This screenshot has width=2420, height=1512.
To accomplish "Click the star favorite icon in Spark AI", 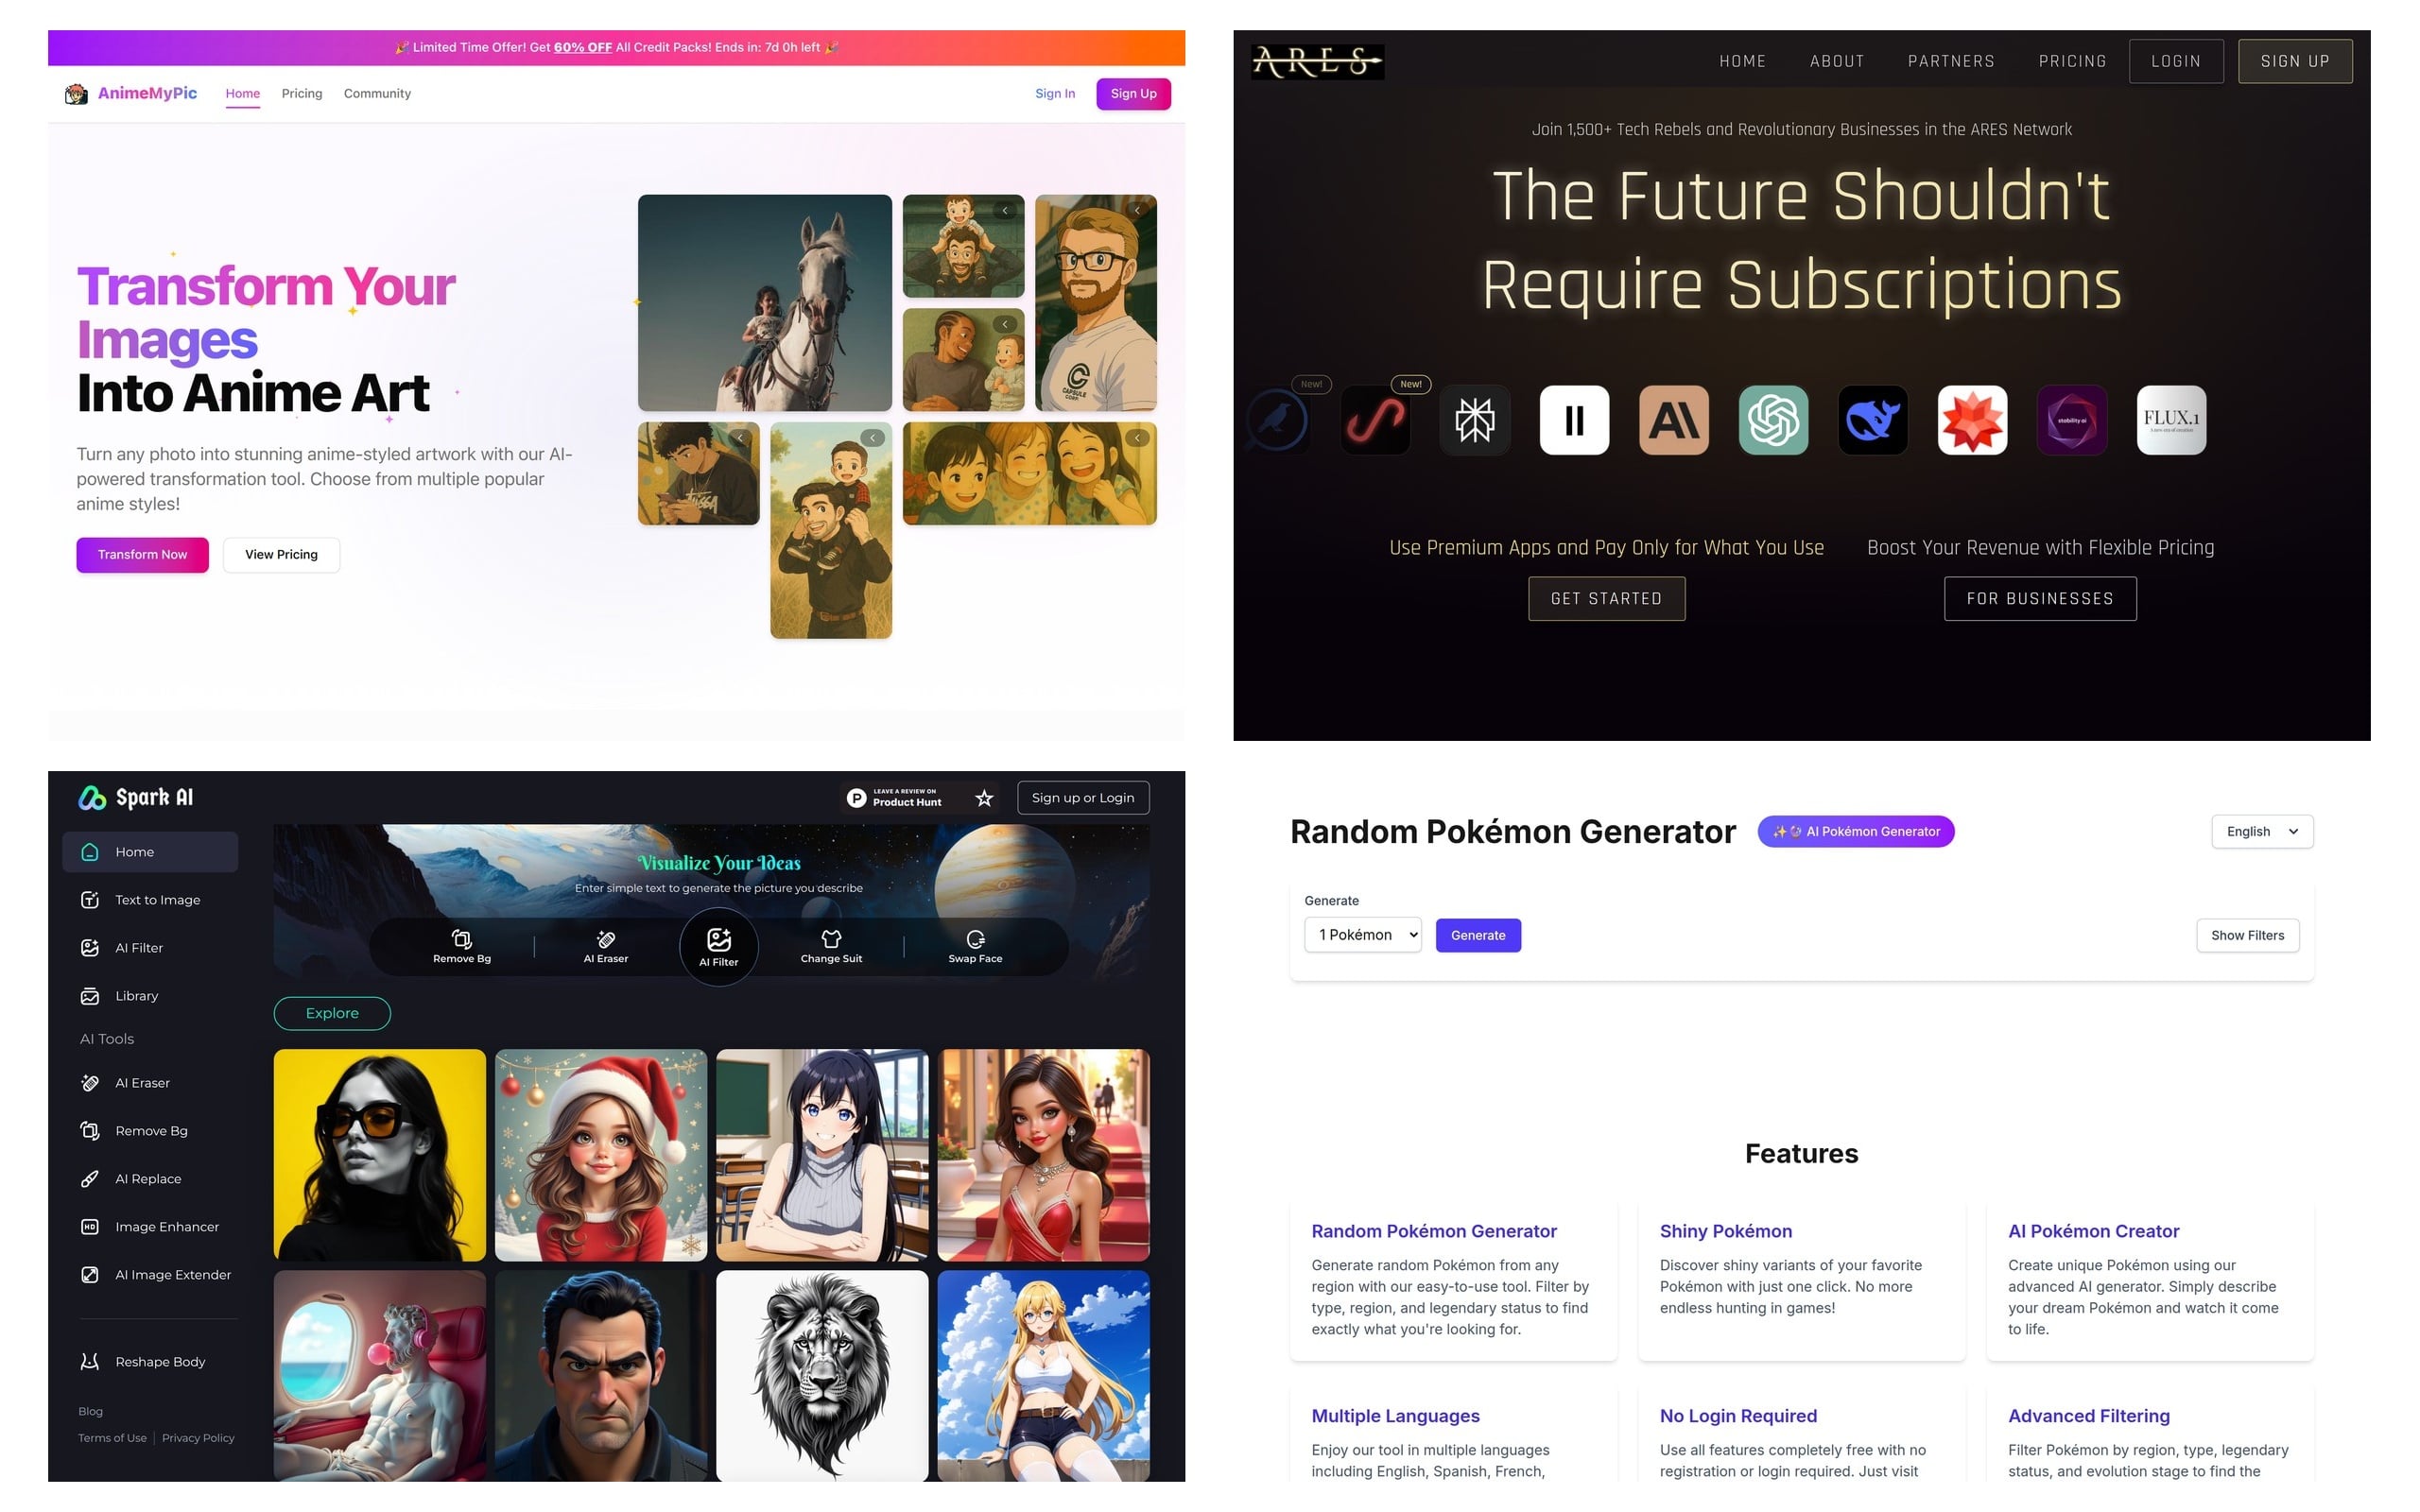I will point(984,798).
